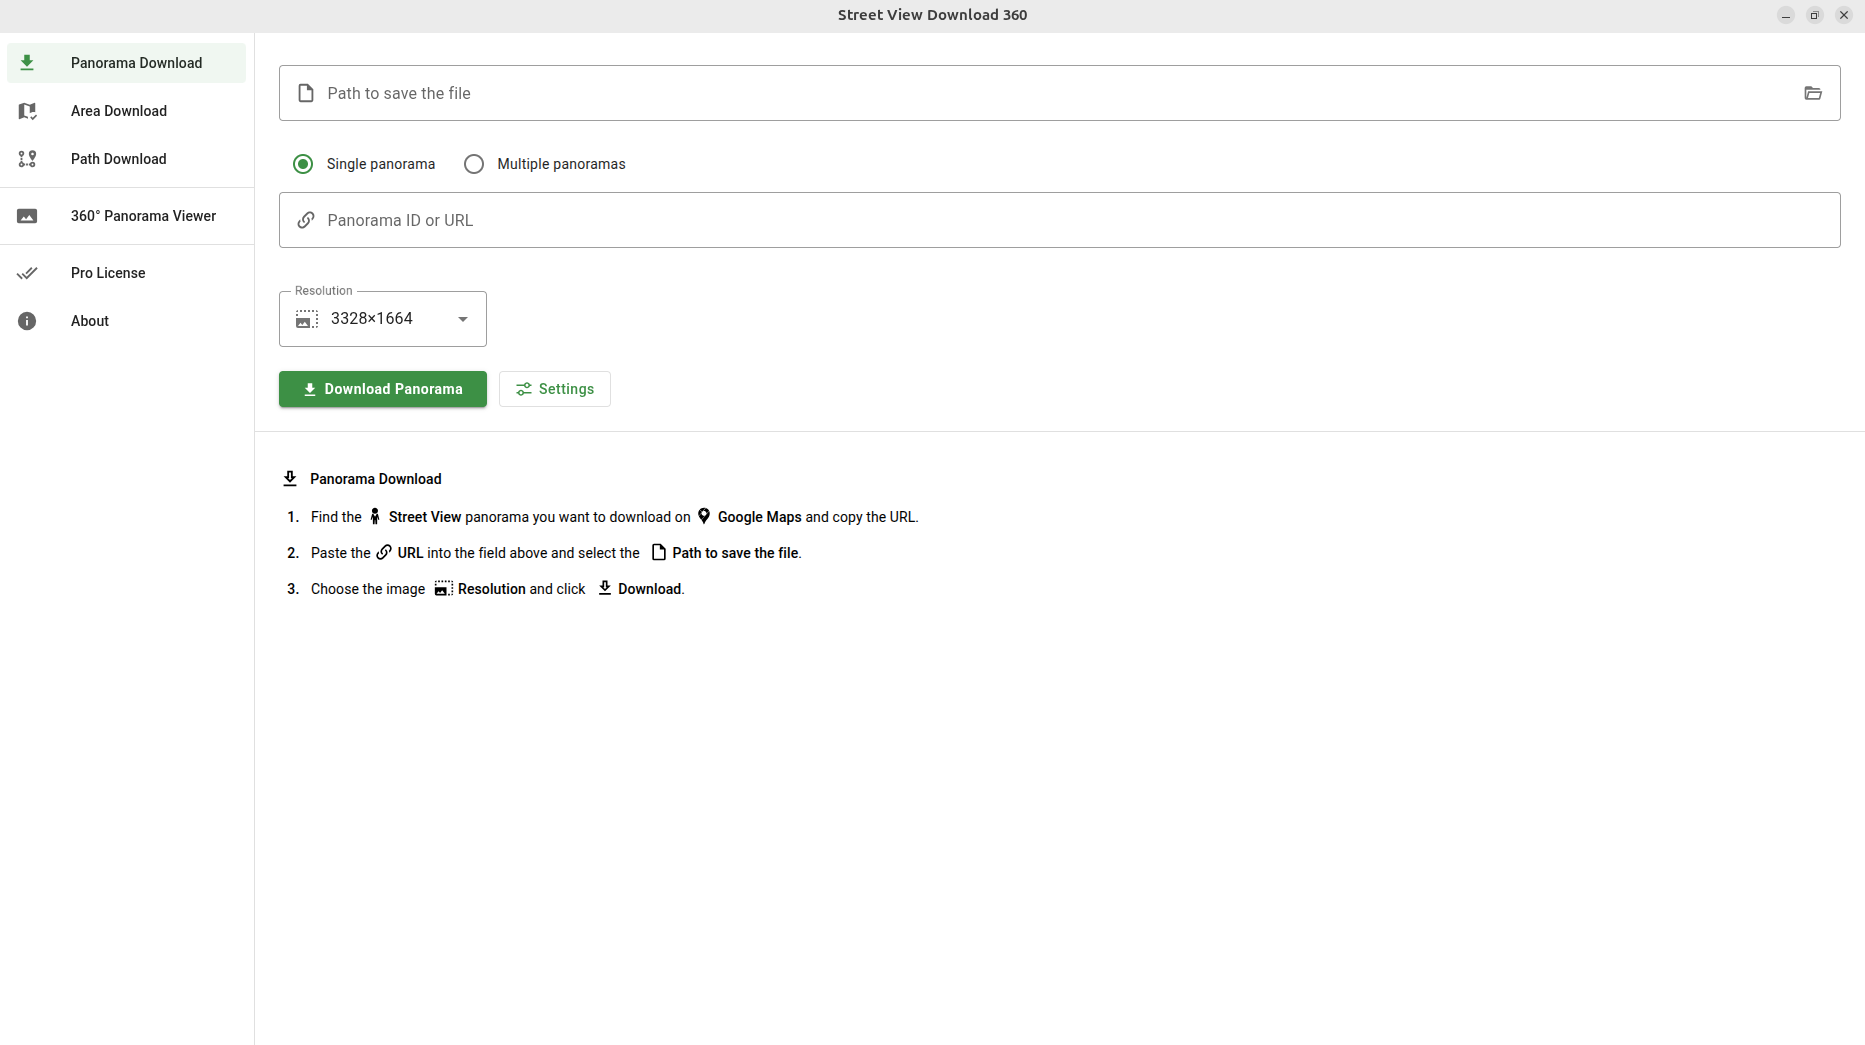
Task: Minimize the Street View Download 360 window
Action: [x=1786, y=15]
